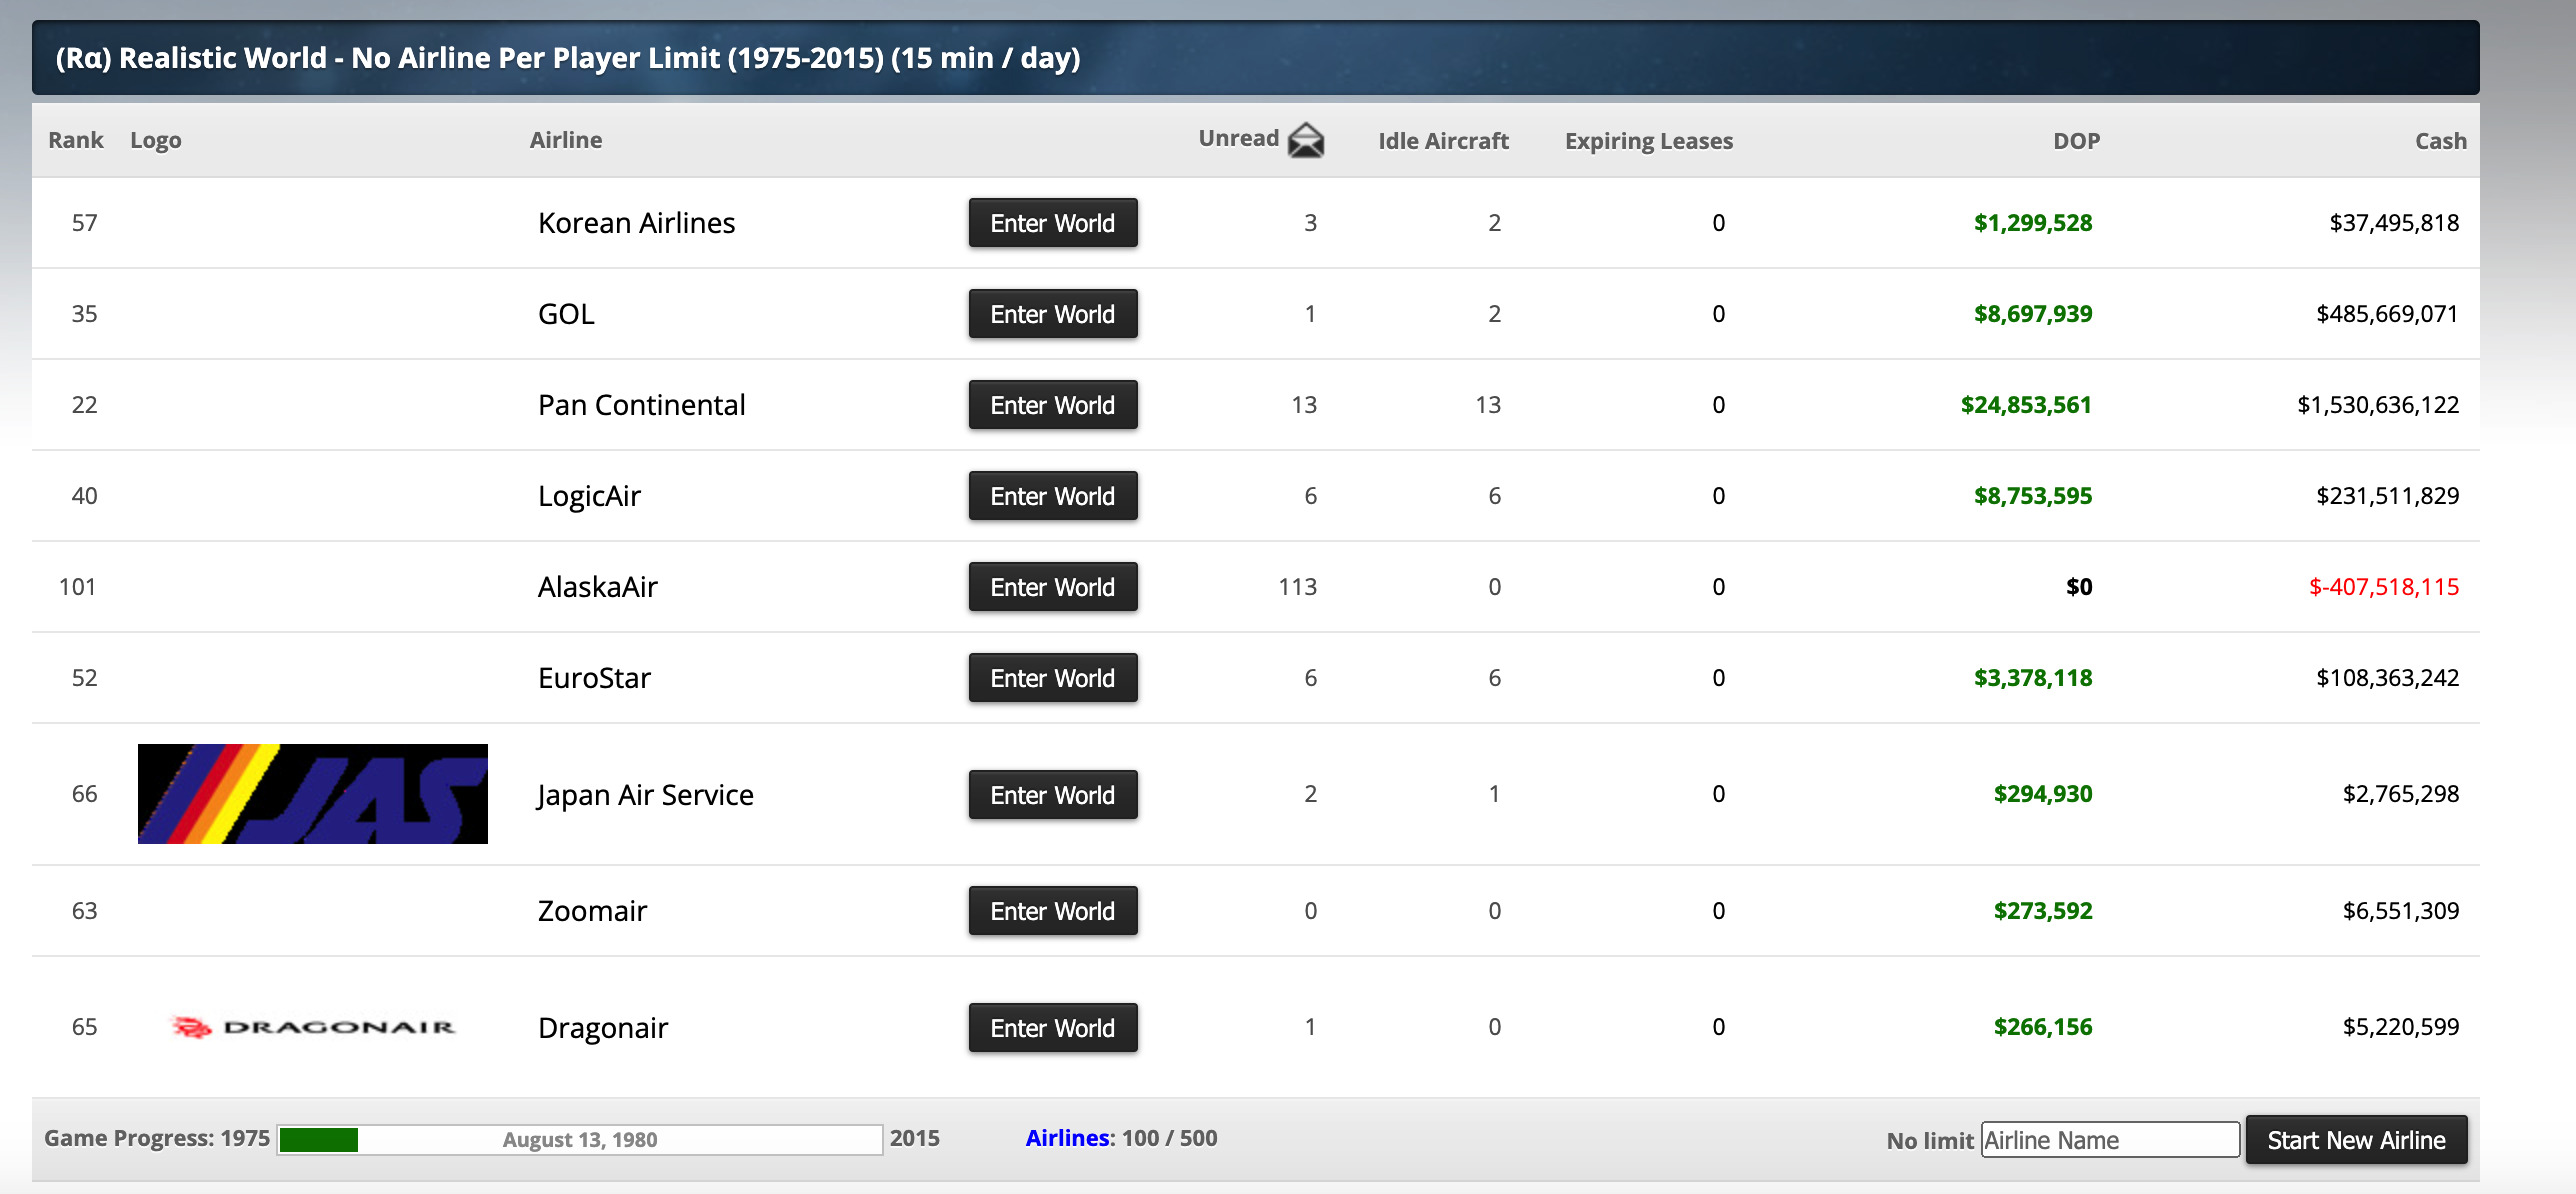Click Korean Airlines DOP $1,299,528

(x=2033, y=223)
